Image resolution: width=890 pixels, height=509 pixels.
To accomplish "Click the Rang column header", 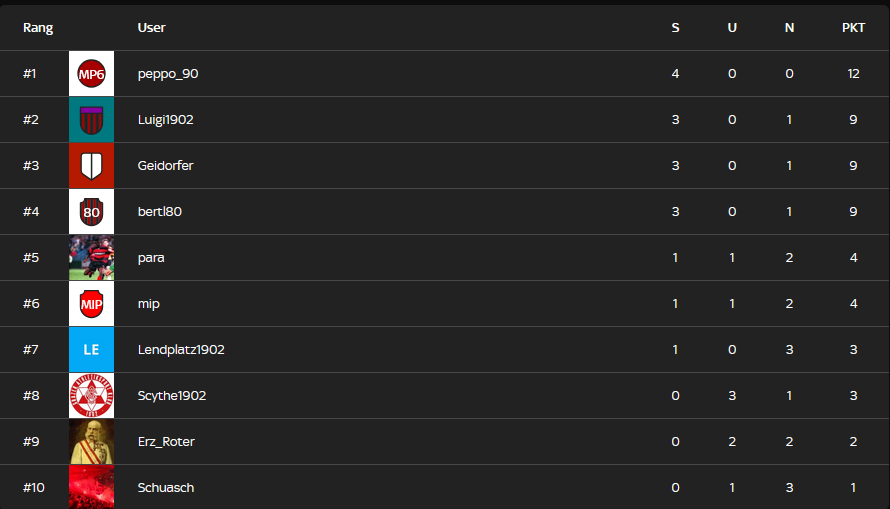I will [x=38, y=28].
